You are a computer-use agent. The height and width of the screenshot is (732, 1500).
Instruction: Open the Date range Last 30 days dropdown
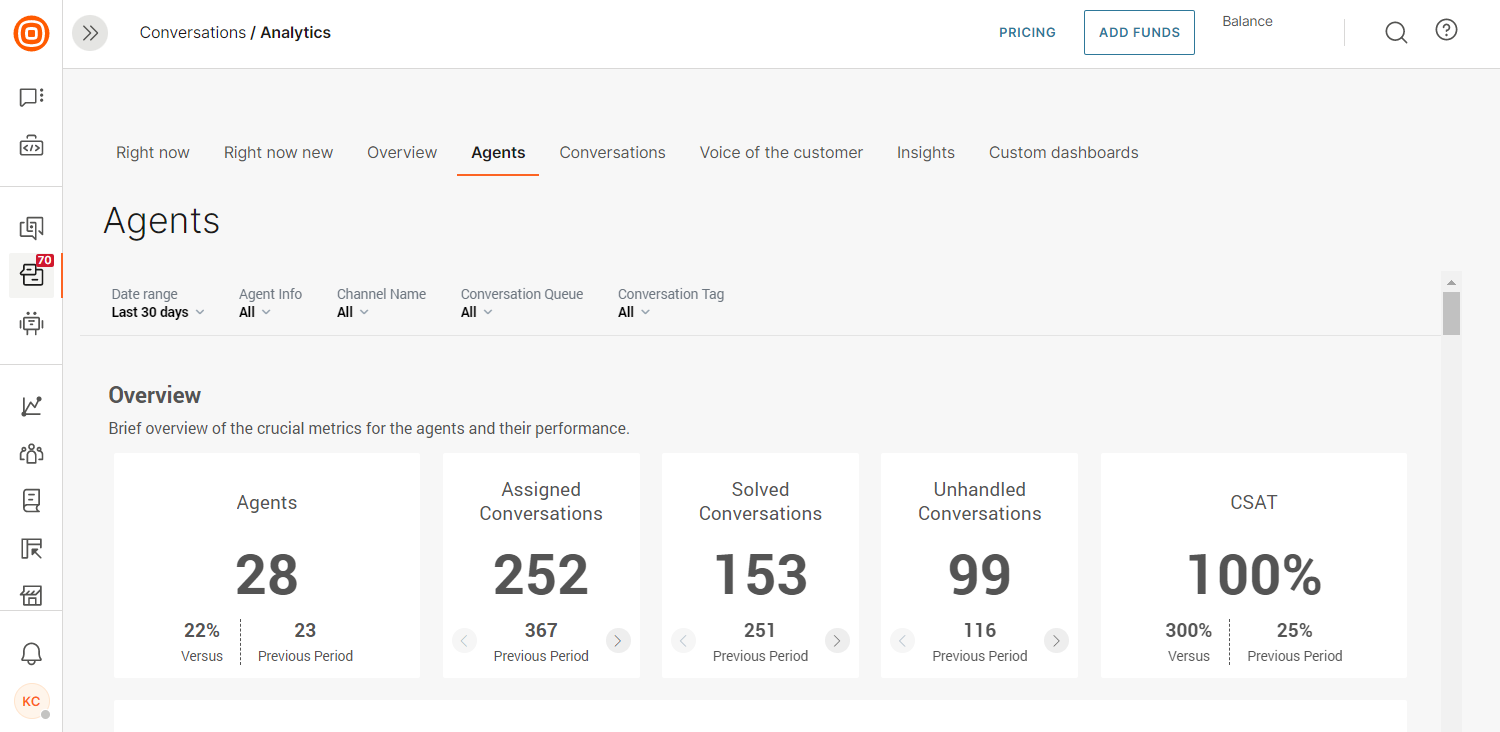tap(157, 312)
